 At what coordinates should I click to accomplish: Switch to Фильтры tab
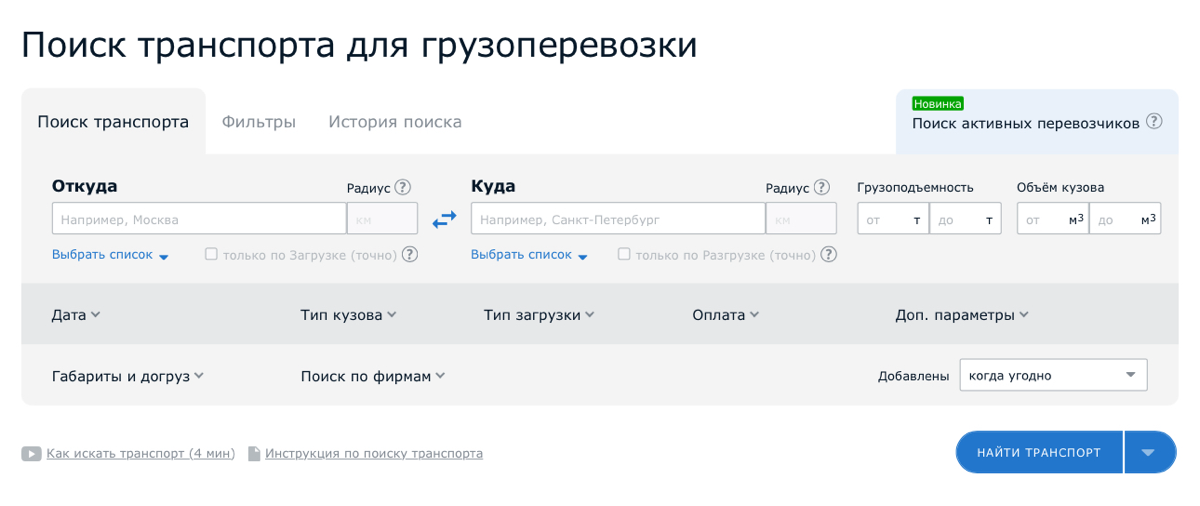(x=259, y=122)
